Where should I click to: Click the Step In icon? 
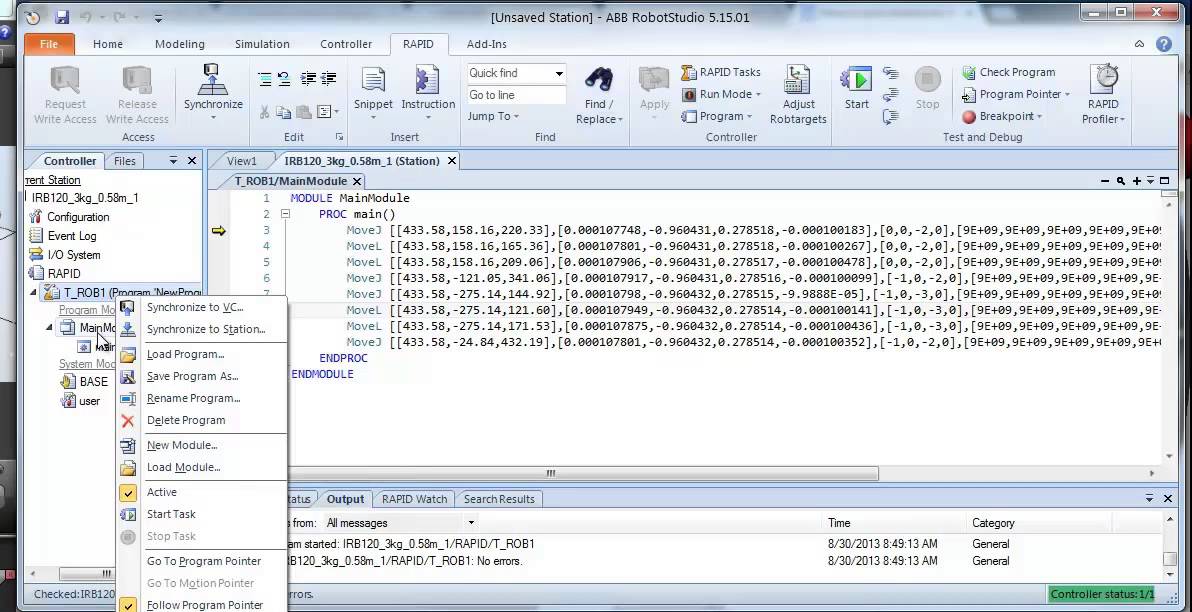[x=891, y=74]
